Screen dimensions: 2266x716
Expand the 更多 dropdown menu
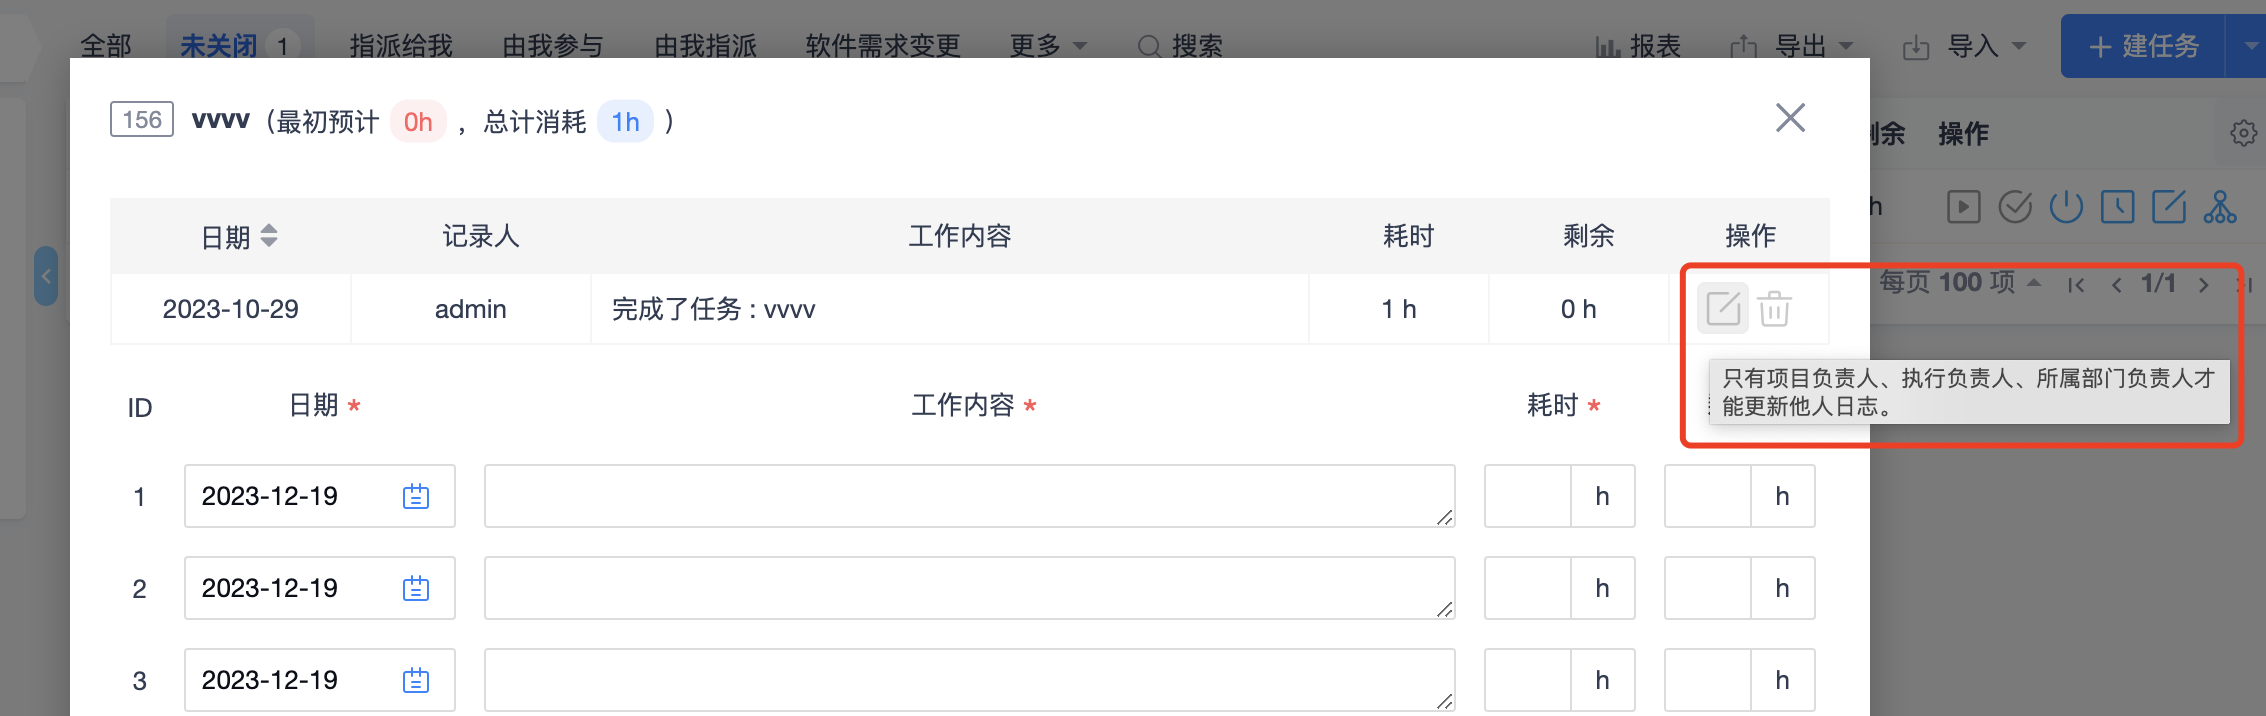1048,46
